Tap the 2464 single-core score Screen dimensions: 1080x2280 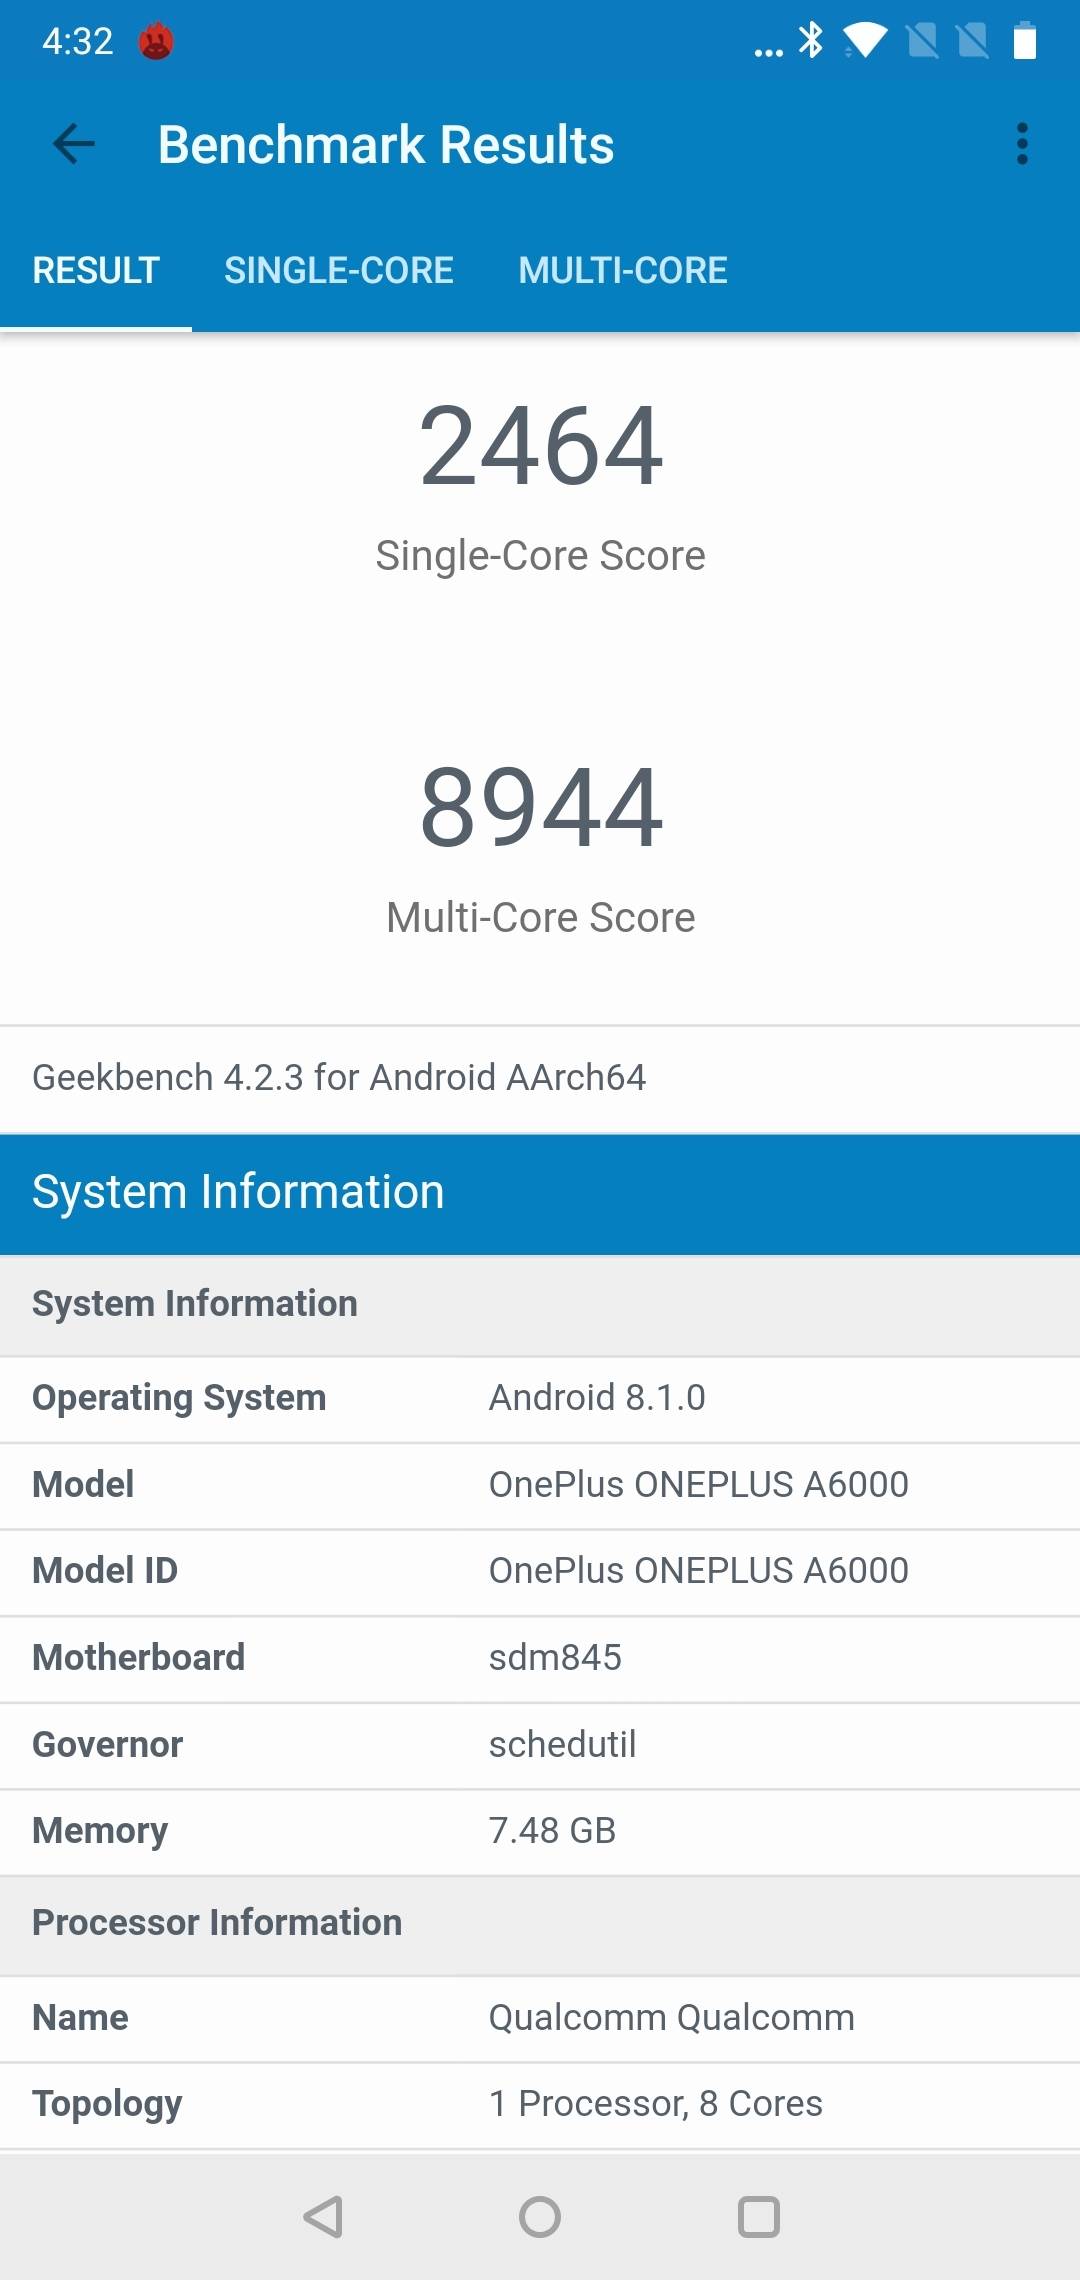click(x=541, y=446)
